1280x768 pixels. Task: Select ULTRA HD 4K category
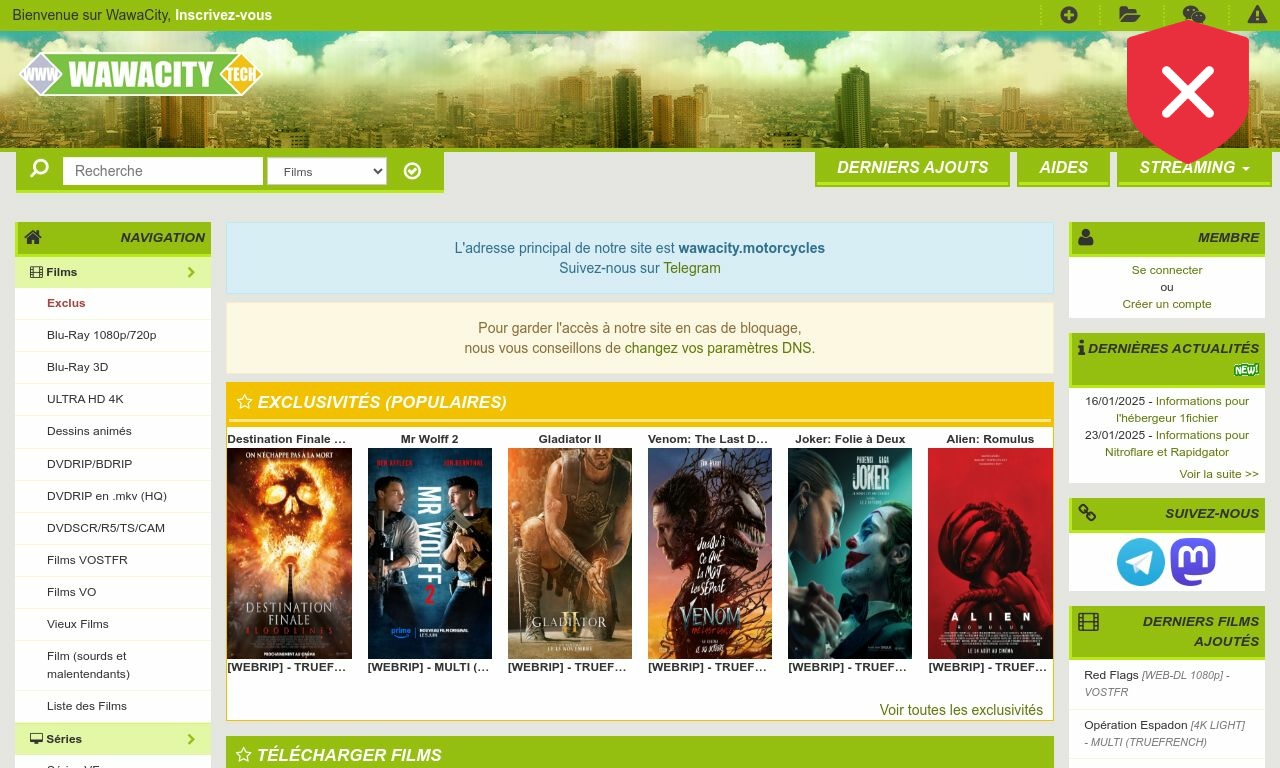pyautogui.click(x=85, y=399)
